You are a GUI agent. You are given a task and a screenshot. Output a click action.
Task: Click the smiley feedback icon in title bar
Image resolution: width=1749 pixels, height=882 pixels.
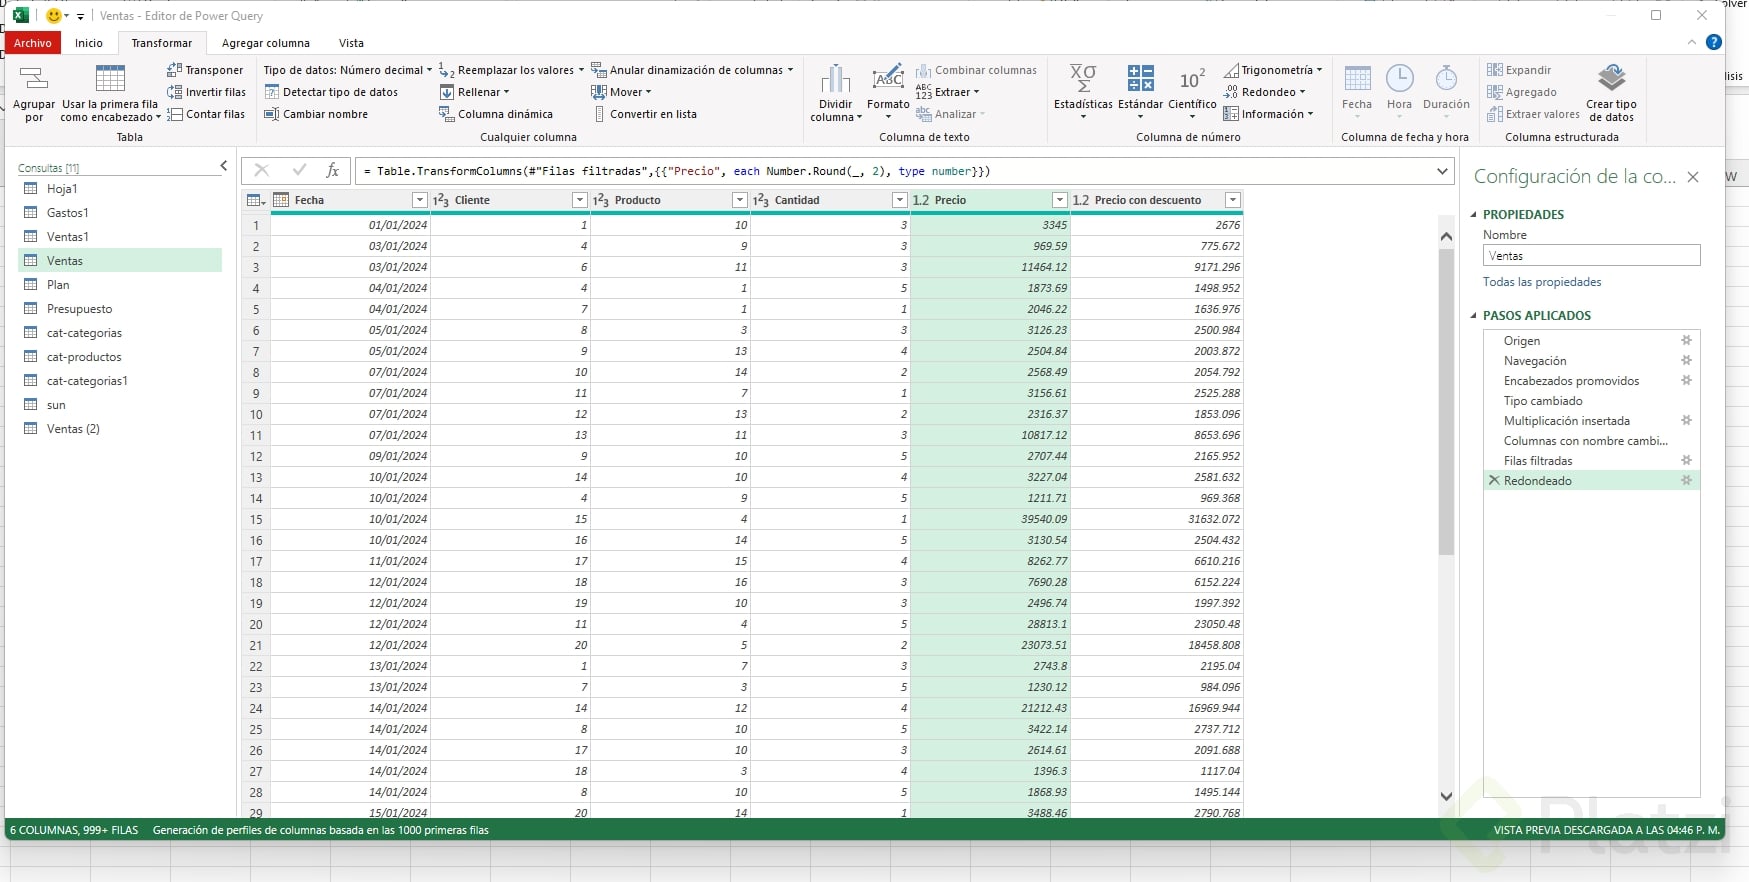(x=54, y=16)
